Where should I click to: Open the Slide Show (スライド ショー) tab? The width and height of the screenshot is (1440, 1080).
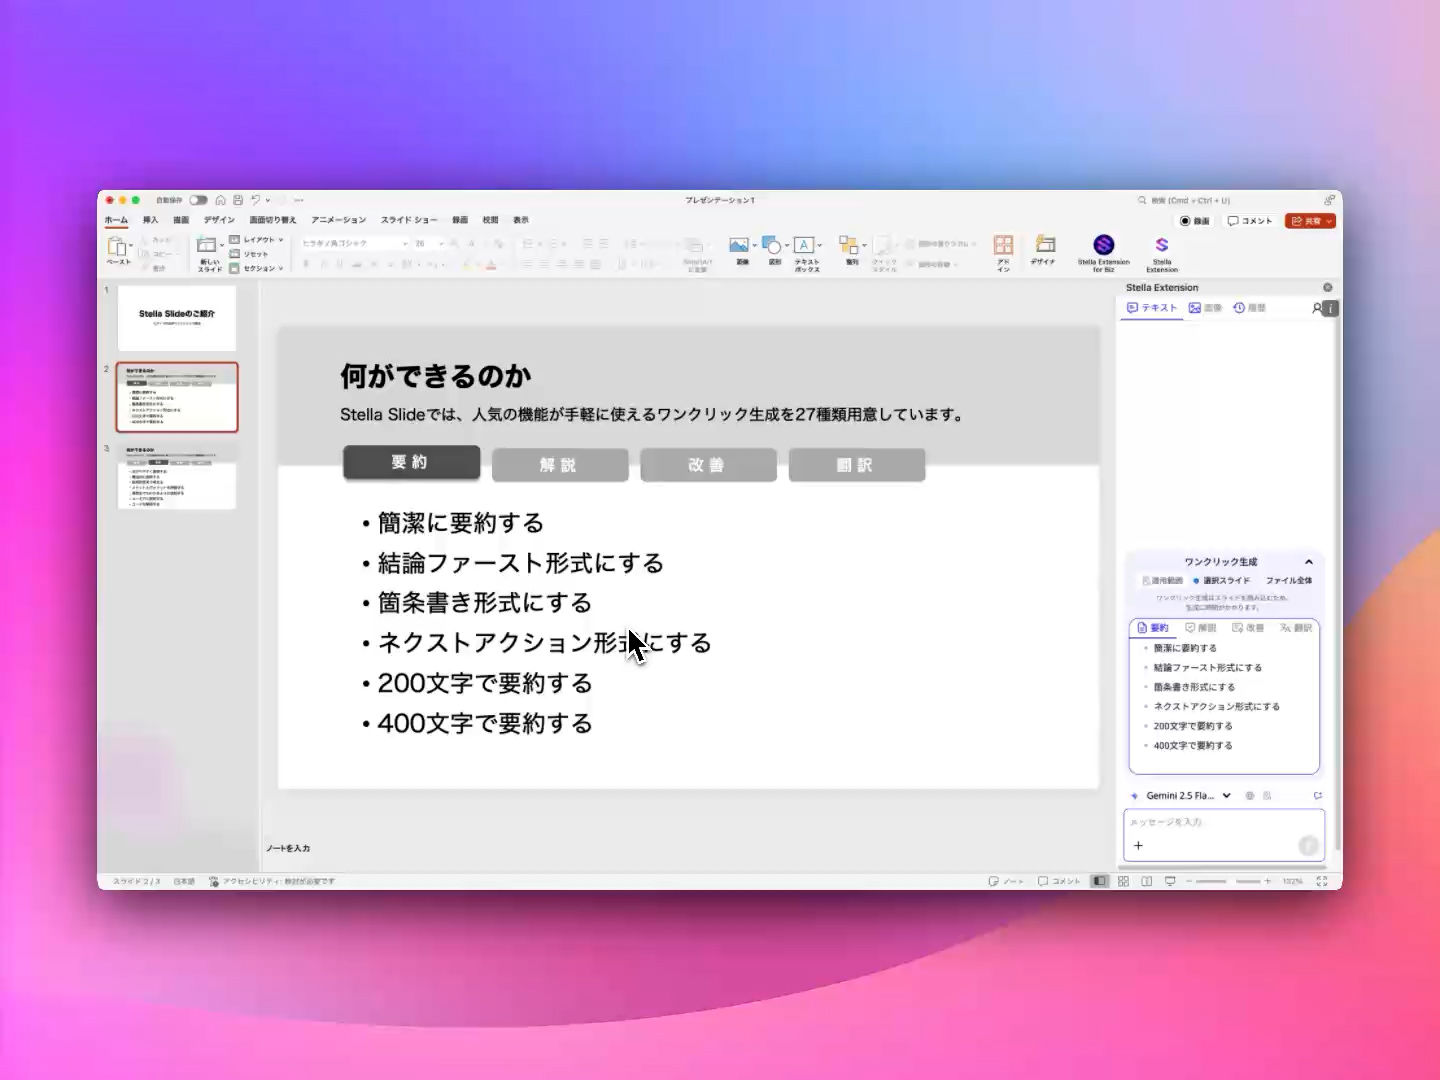coord(409,220)
